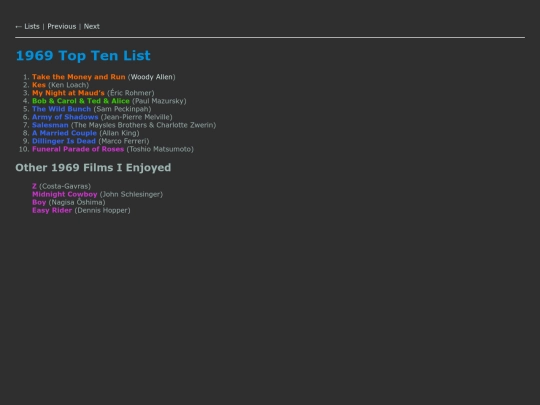Click director name Dennis Hopper

(102, 210)
